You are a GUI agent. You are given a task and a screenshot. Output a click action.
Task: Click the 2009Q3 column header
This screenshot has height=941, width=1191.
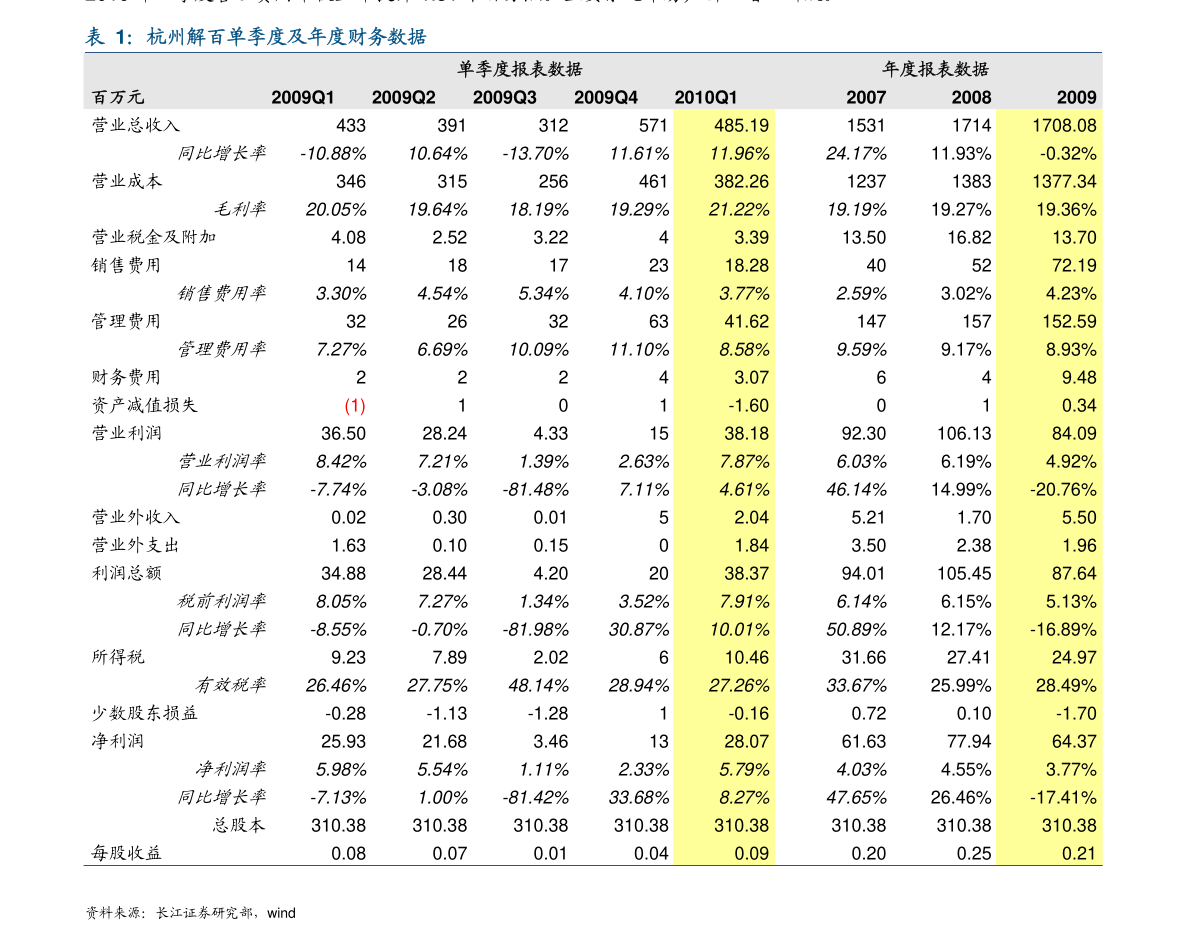(504, 97)
